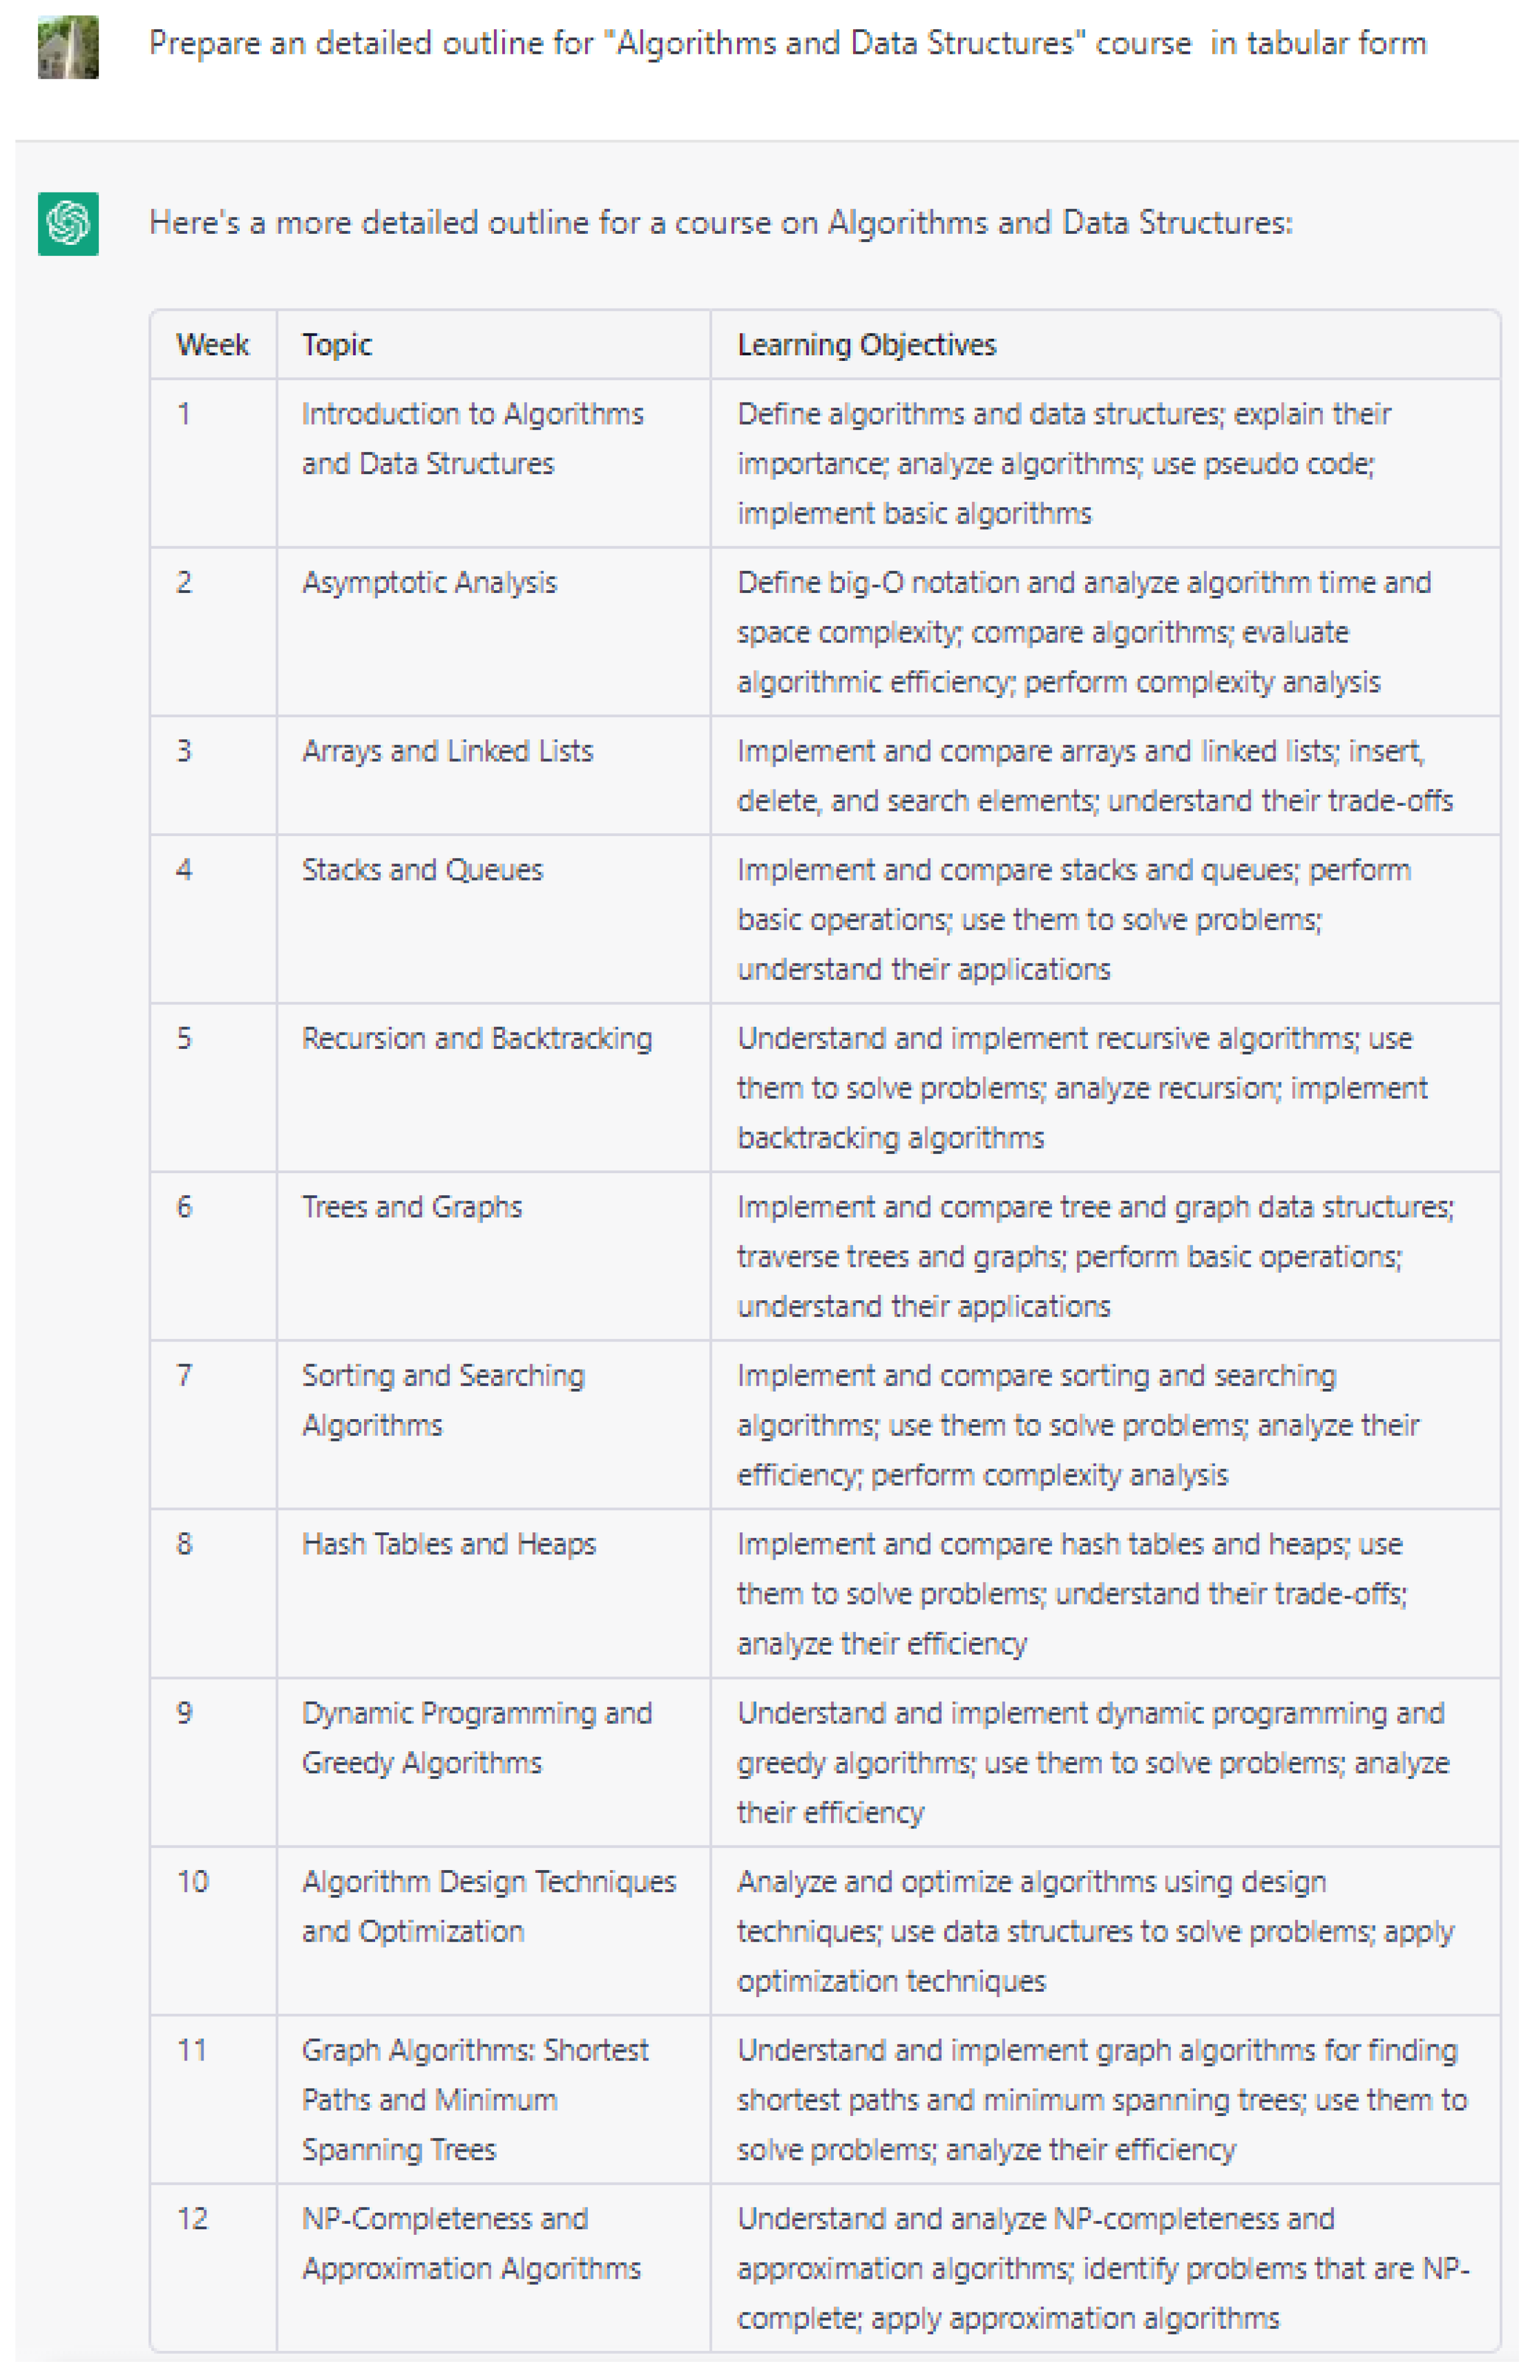Click the Introduction to Algorithms topic cell

tap(472, 439)
